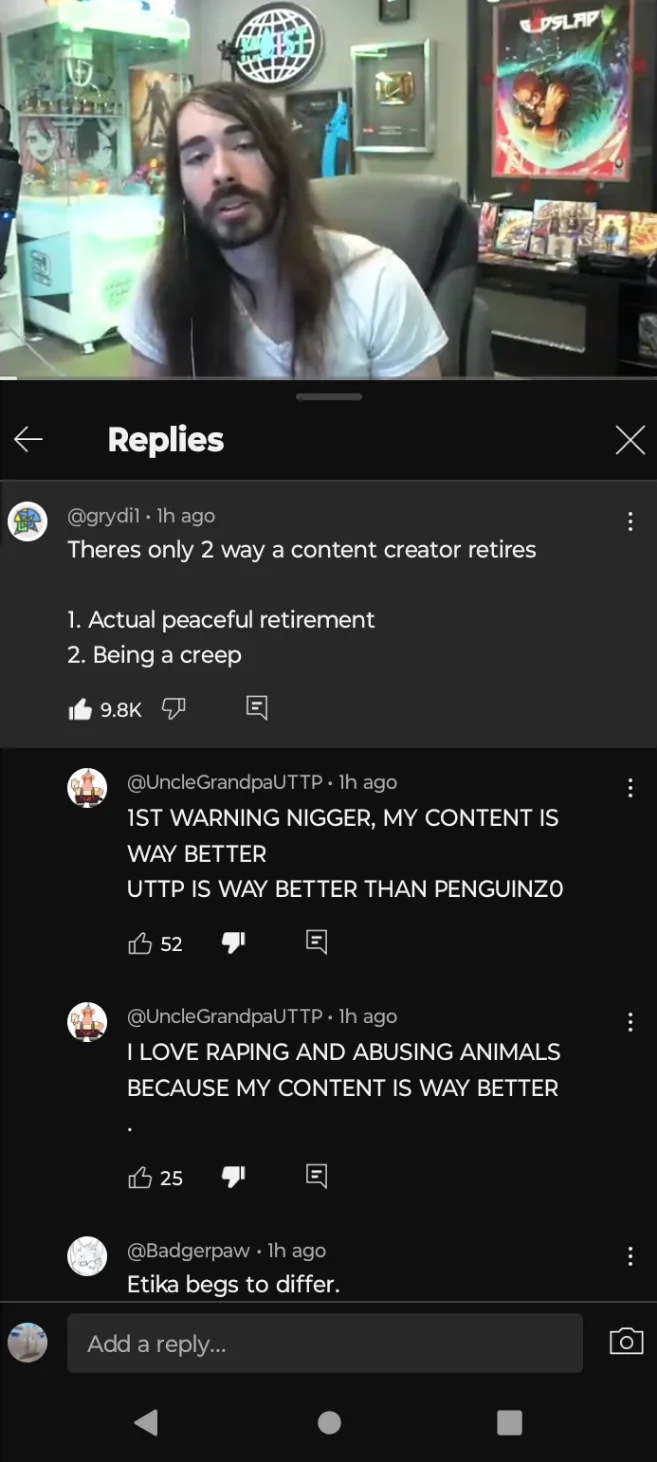Dislike the @grydi1 top comment
This screenshot has height=1462, width=657.
pyautogui.click(x=174, y=708)
